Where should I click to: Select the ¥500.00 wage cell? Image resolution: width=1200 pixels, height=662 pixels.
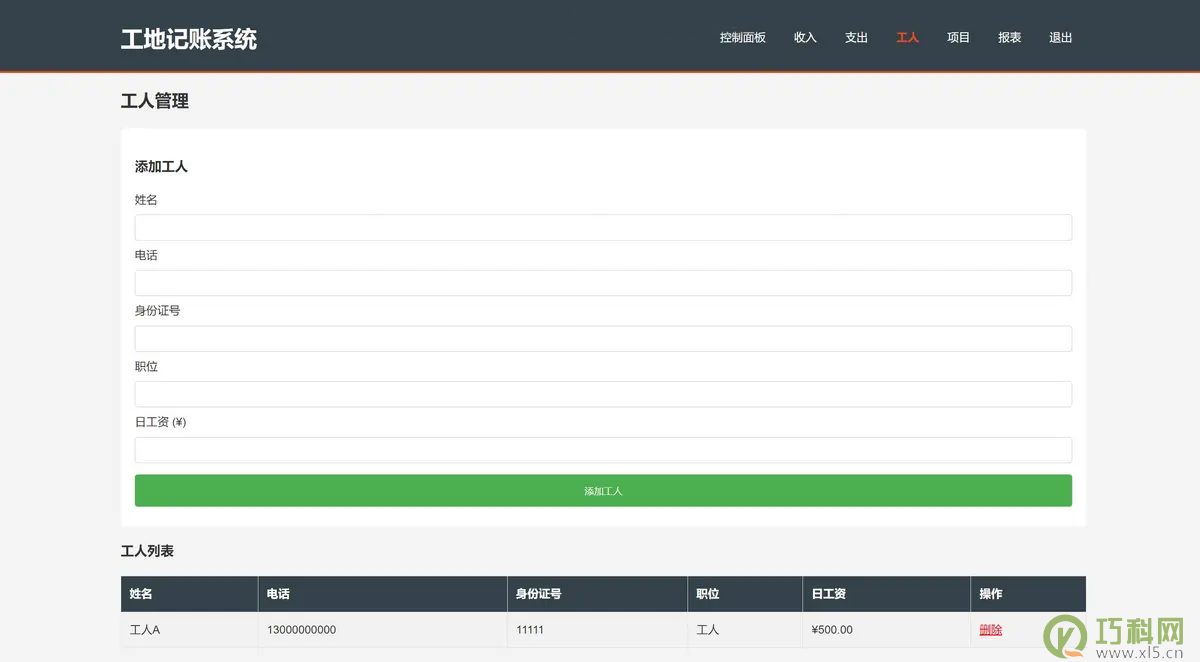coord(886,630)
